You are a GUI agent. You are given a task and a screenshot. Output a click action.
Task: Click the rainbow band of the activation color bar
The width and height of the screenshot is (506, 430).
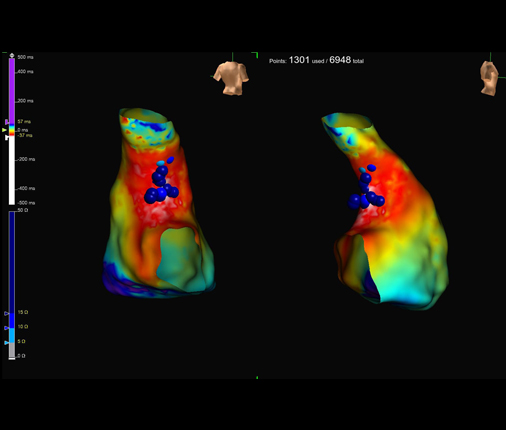click(12, 130)
